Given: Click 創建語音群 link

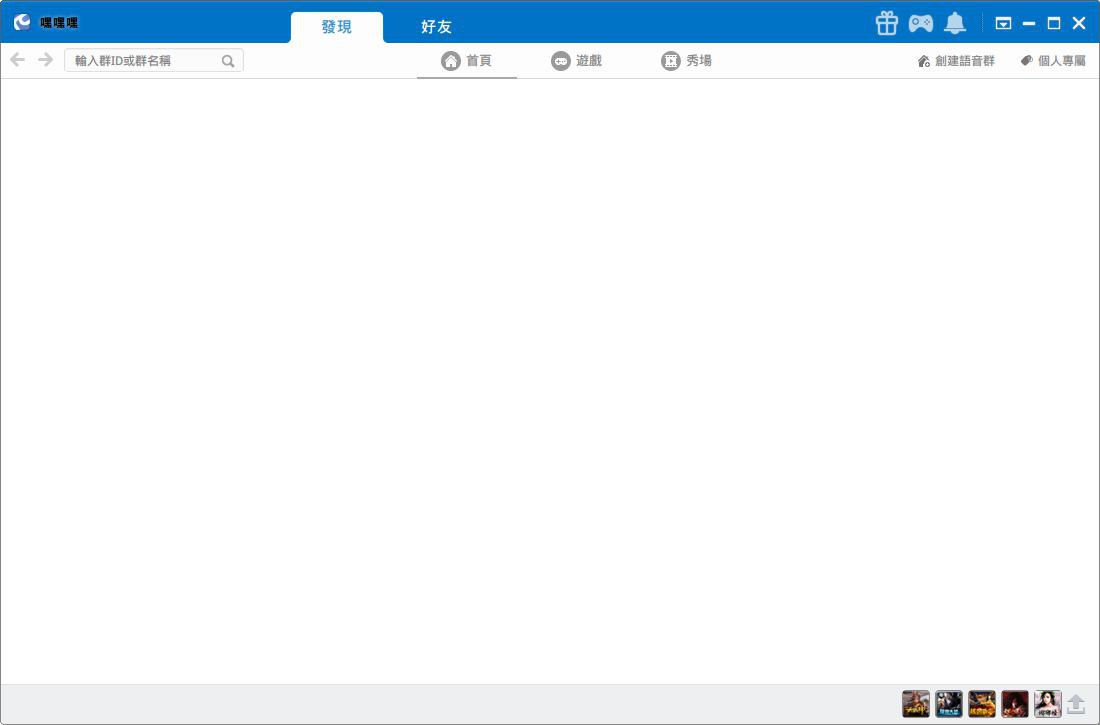Looking at the screenshot, I should point(956,61).
